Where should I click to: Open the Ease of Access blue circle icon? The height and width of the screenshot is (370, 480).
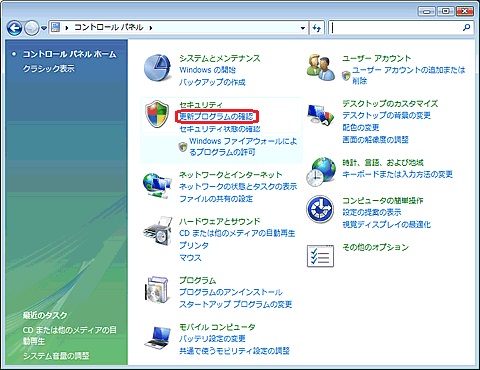click(x=320, y=209)
